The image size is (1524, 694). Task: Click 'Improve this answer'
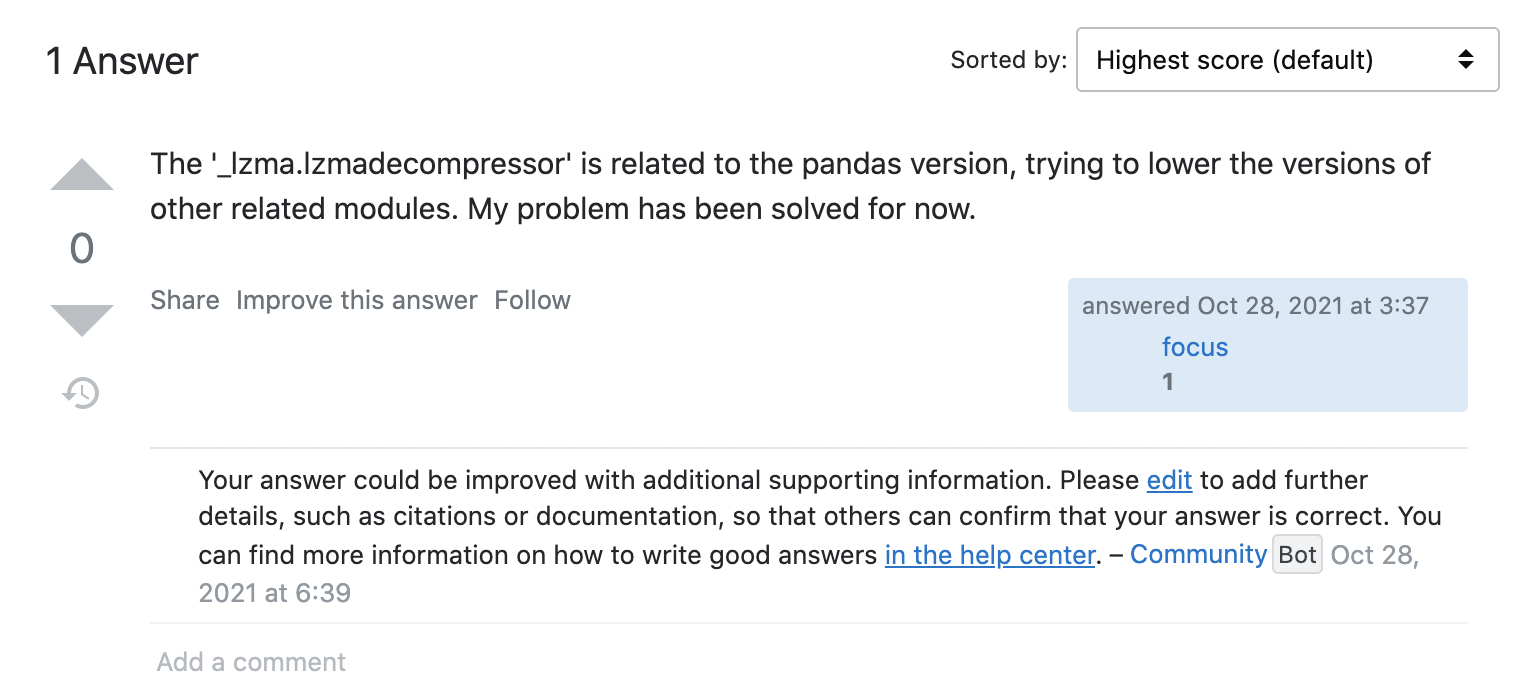356,300
